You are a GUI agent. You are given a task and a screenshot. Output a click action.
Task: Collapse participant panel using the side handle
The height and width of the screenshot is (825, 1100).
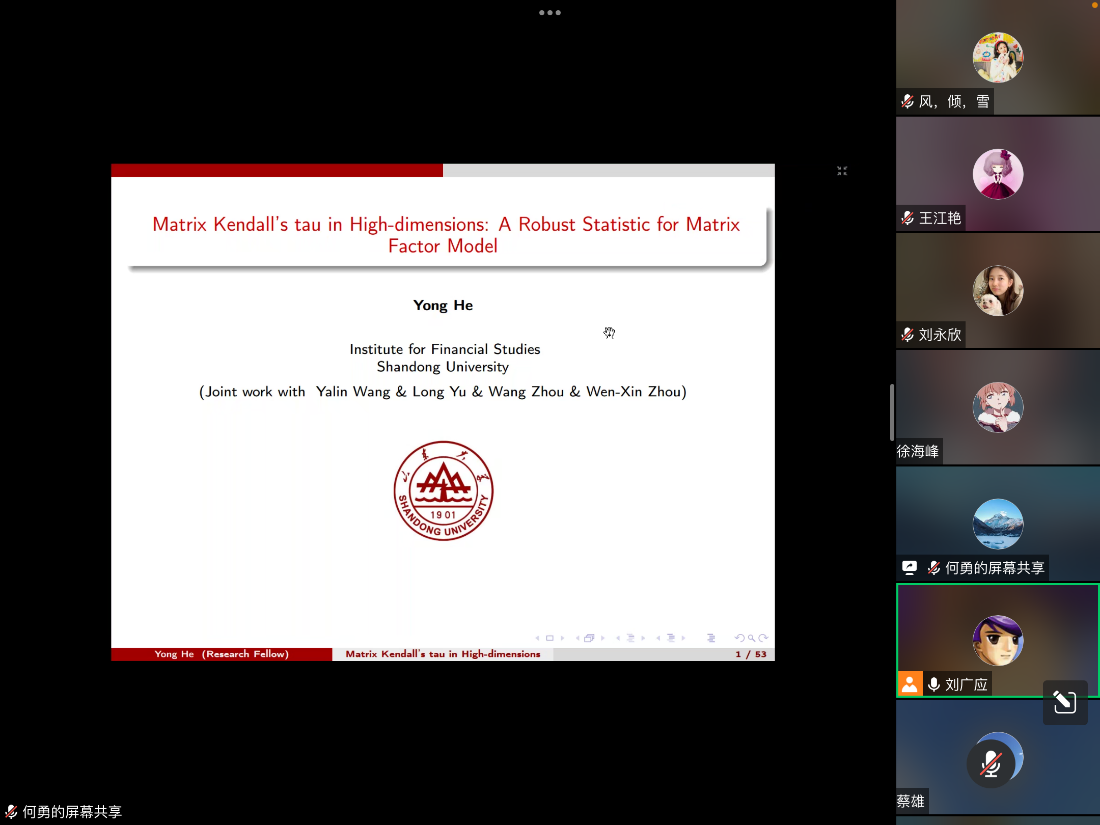coord(891,412)
